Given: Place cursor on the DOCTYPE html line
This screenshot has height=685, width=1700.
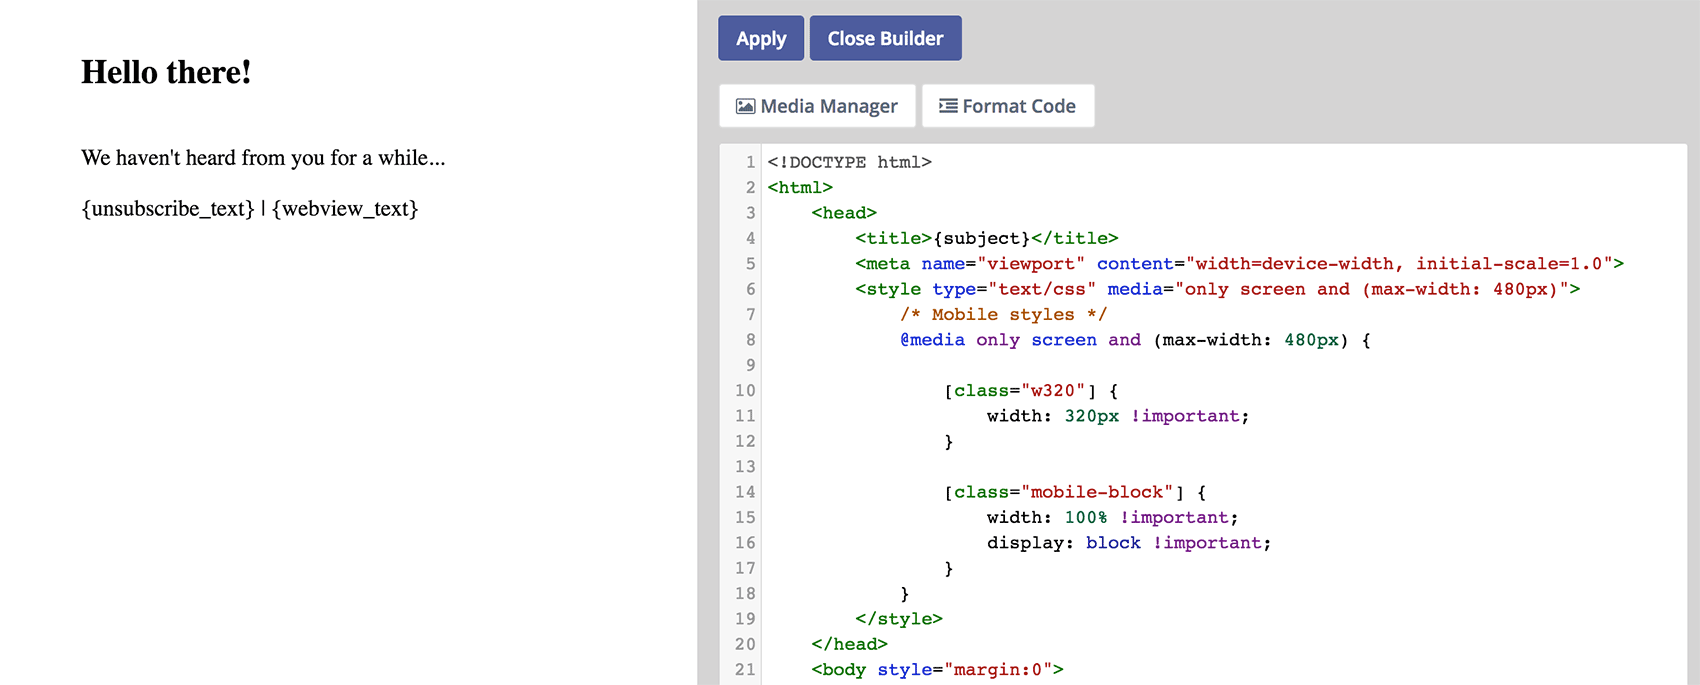Looking at the screenshot, I should pyautogui.click(x=849, y=162).
